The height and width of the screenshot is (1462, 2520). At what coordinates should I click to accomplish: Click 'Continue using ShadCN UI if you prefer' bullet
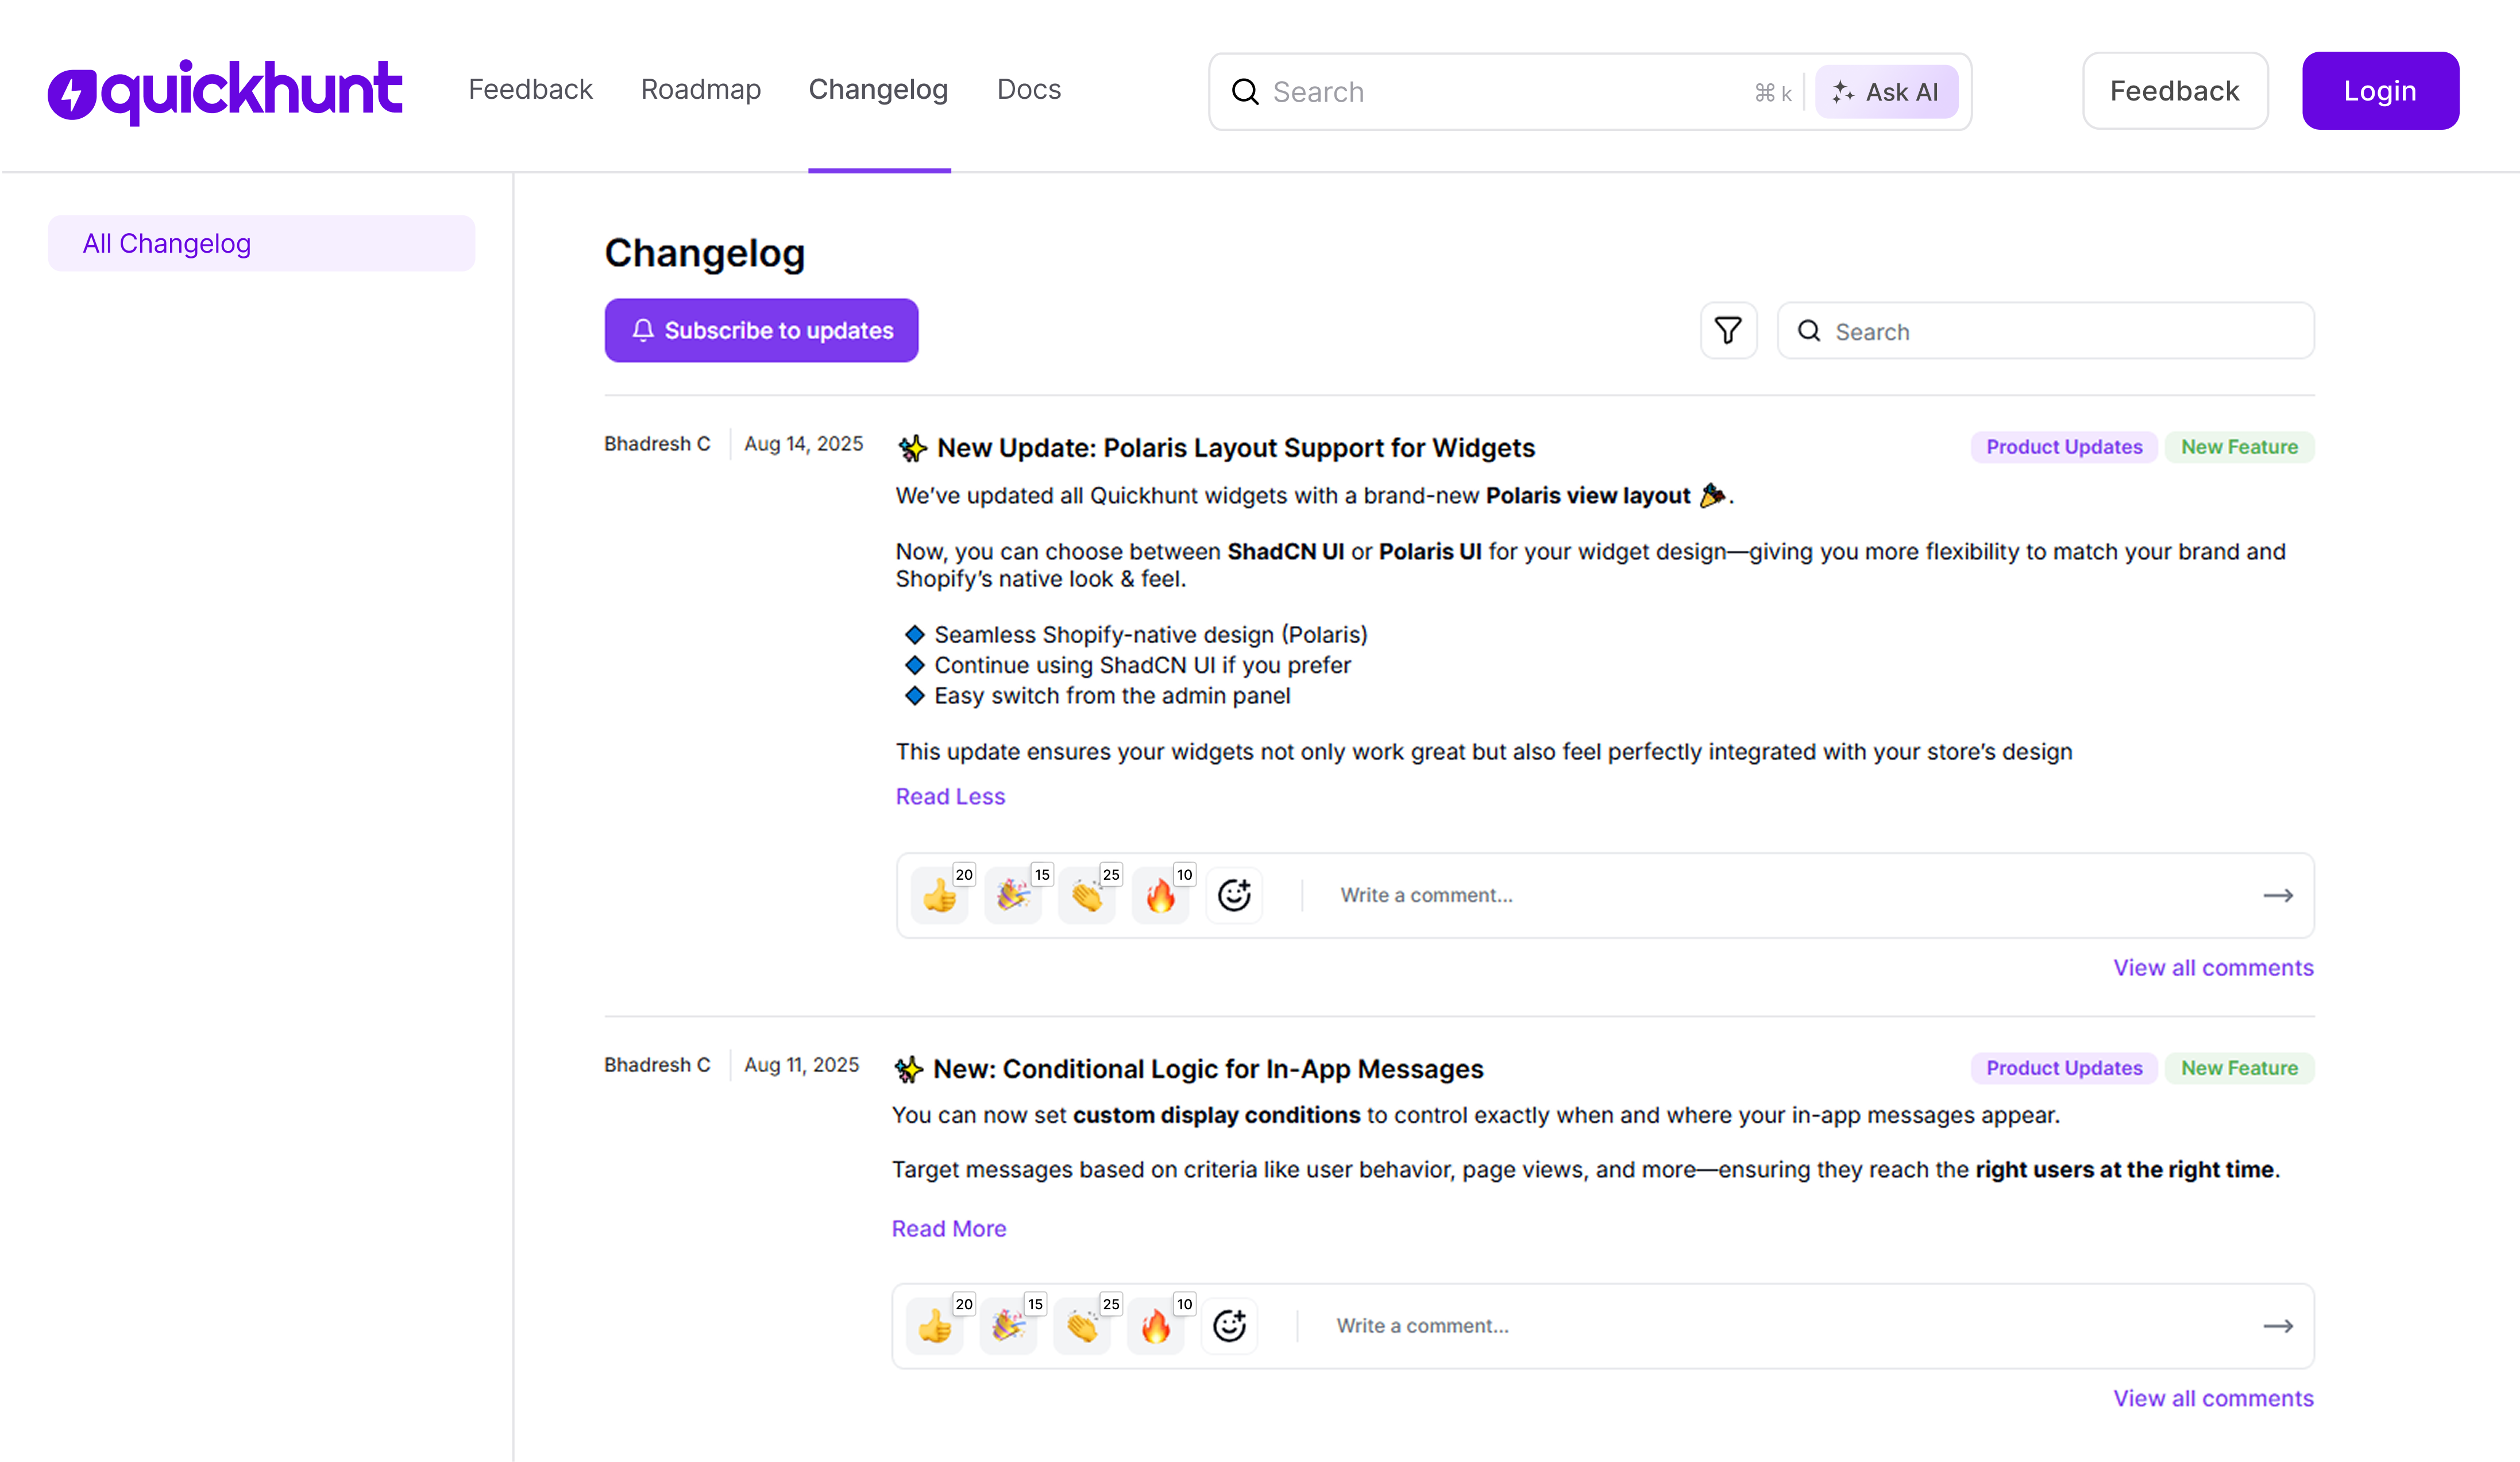(1142, 665)
